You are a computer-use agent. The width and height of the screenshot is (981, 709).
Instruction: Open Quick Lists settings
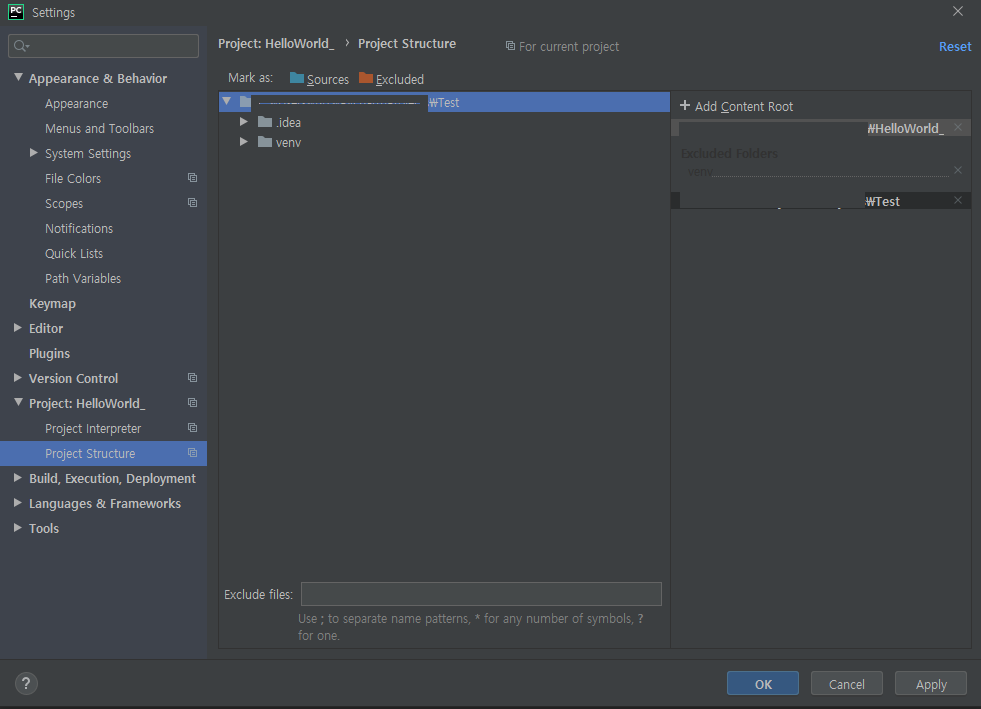(74, 253)
